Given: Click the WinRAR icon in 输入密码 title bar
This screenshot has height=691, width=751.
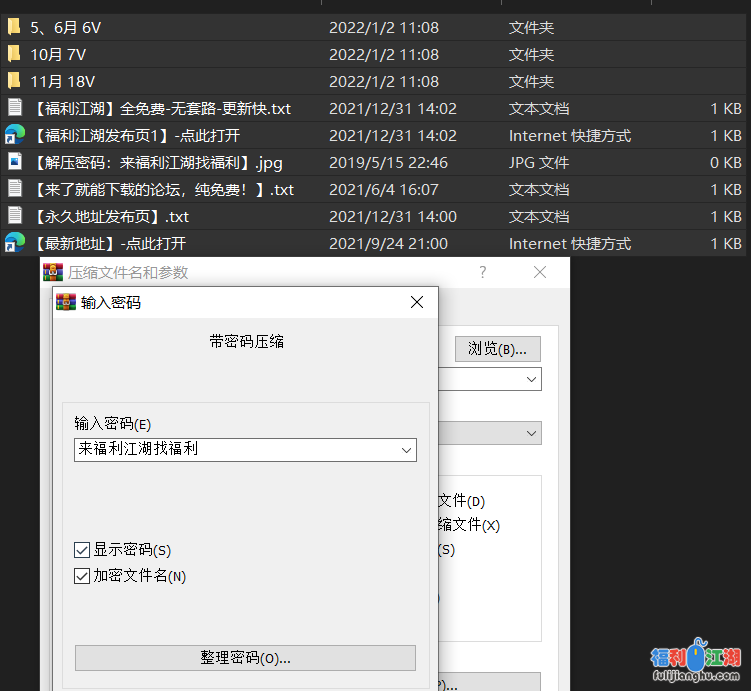Looking at the screenshot, I should pos(66,302).
